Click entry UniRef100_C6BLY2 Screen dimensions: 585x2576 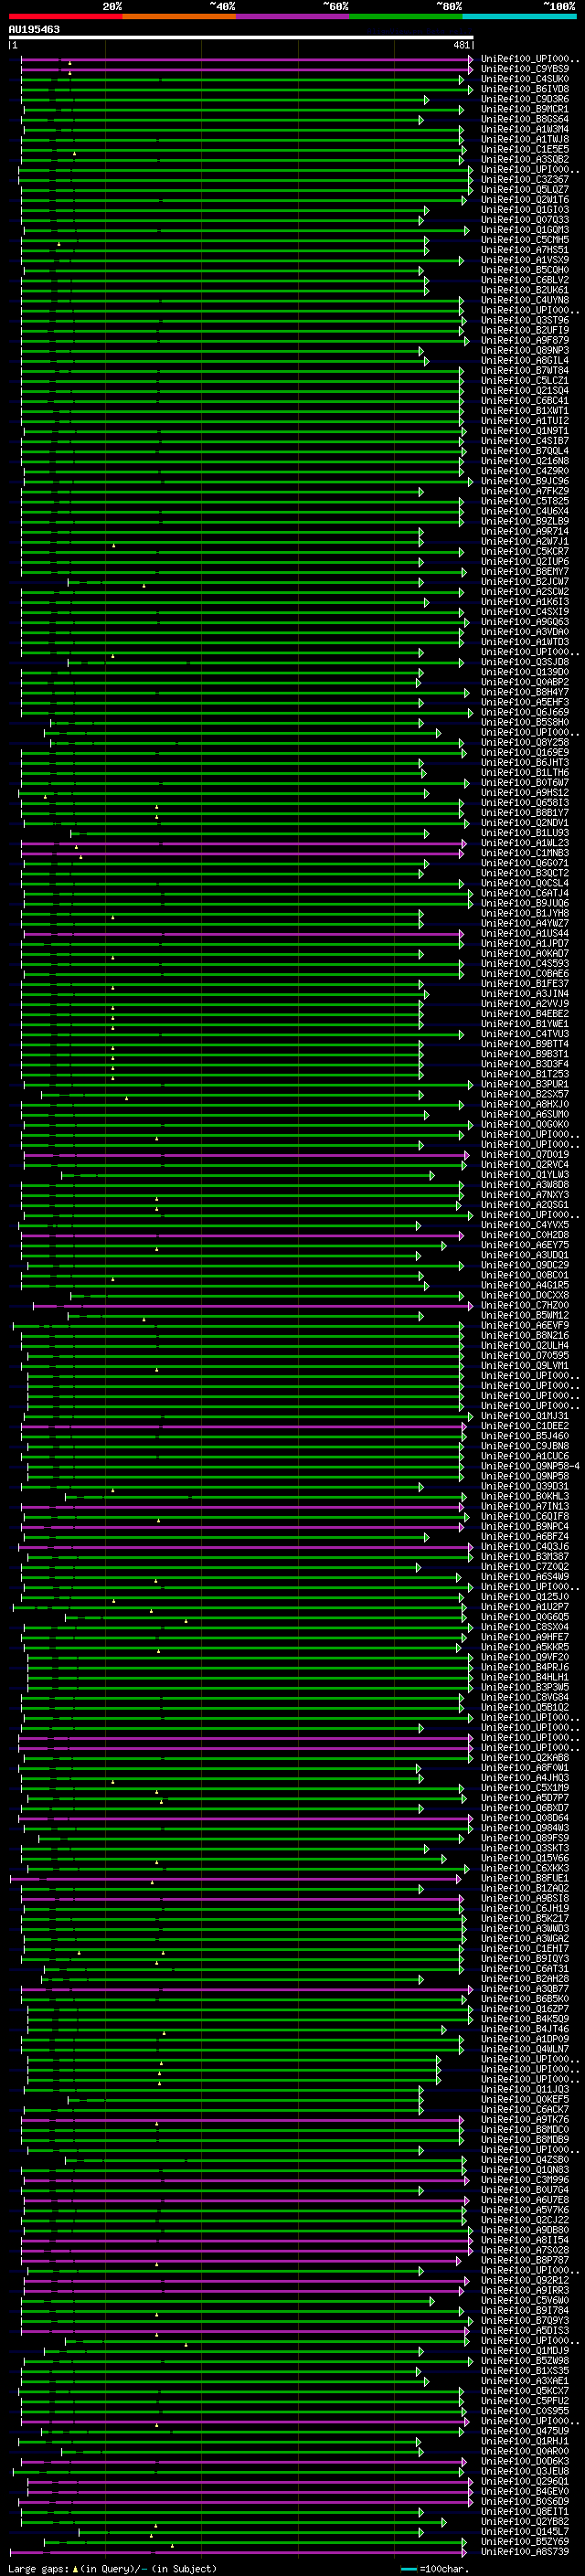point(525,280)
